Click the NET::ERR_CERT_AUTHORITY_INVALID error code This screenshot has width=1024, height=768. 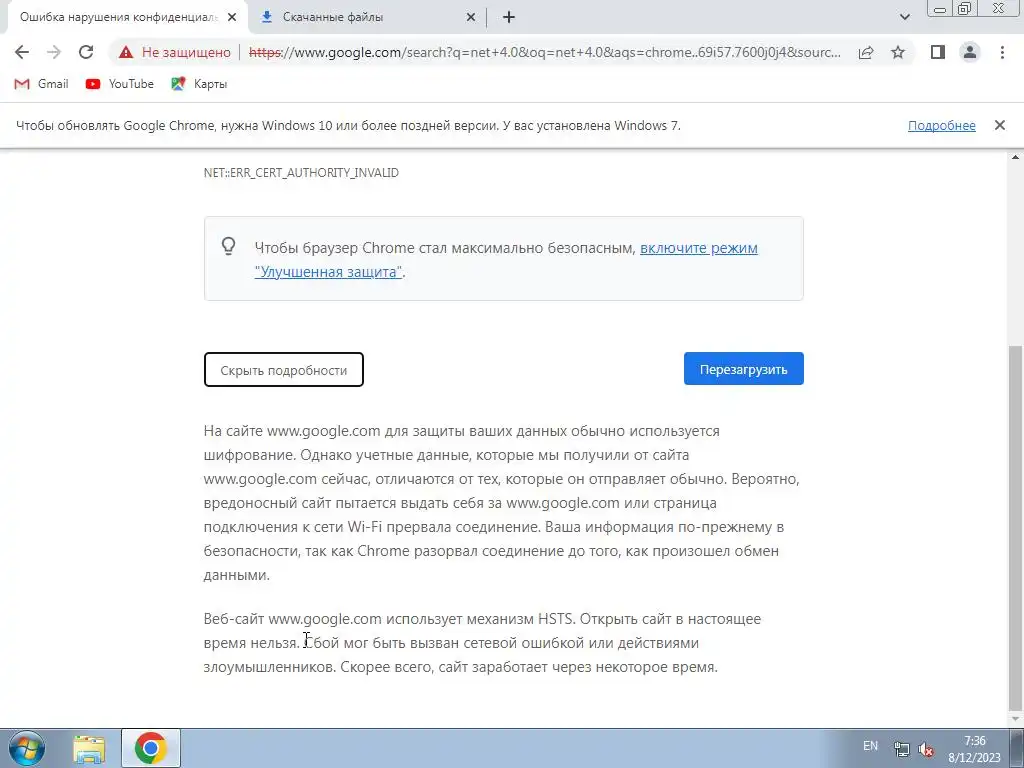[301, 172]
